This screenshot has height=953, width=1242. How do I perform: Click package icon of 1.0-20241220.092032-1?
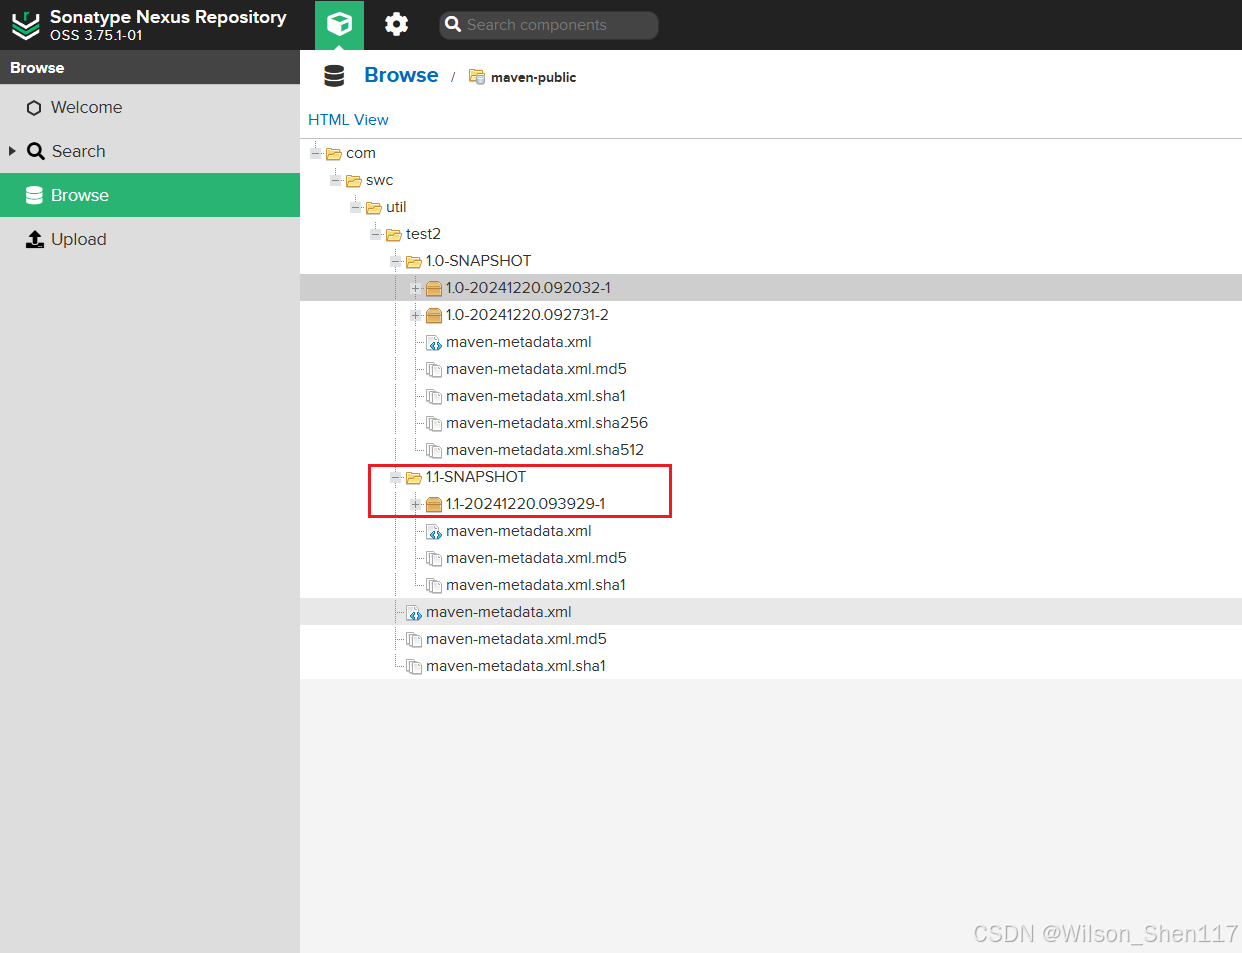[x=434, y=288]
